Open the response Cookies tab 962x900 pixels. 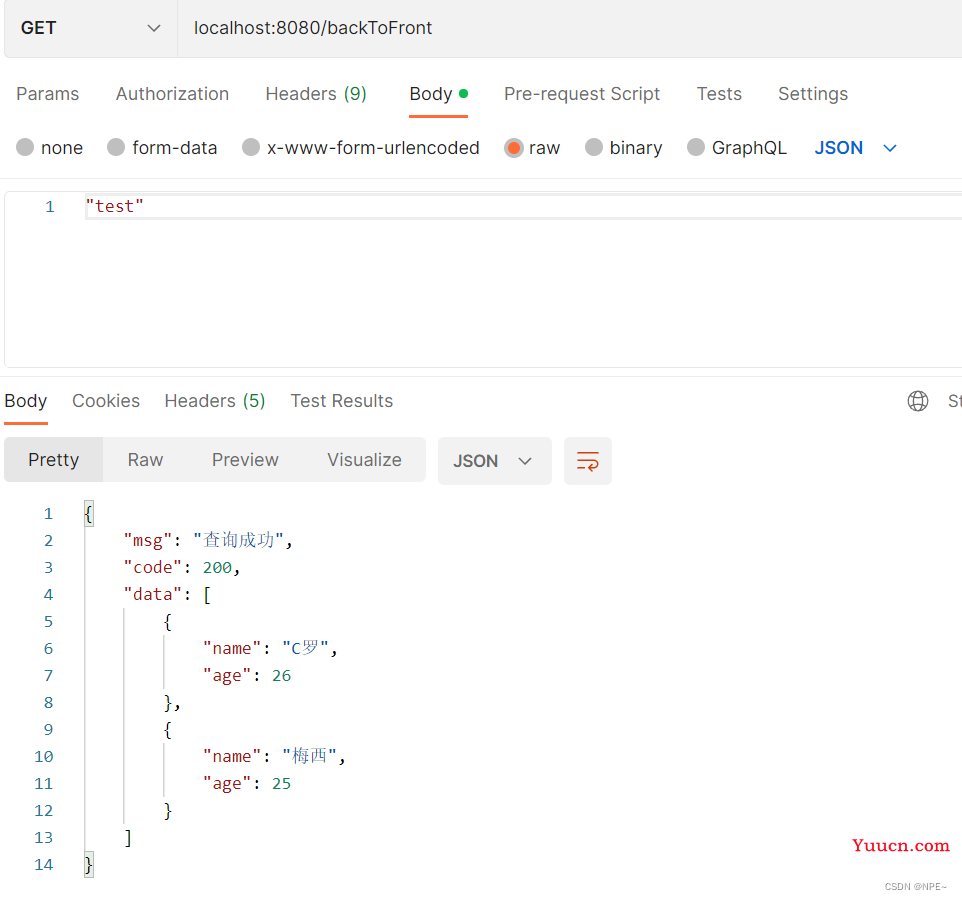click(106, 401)
